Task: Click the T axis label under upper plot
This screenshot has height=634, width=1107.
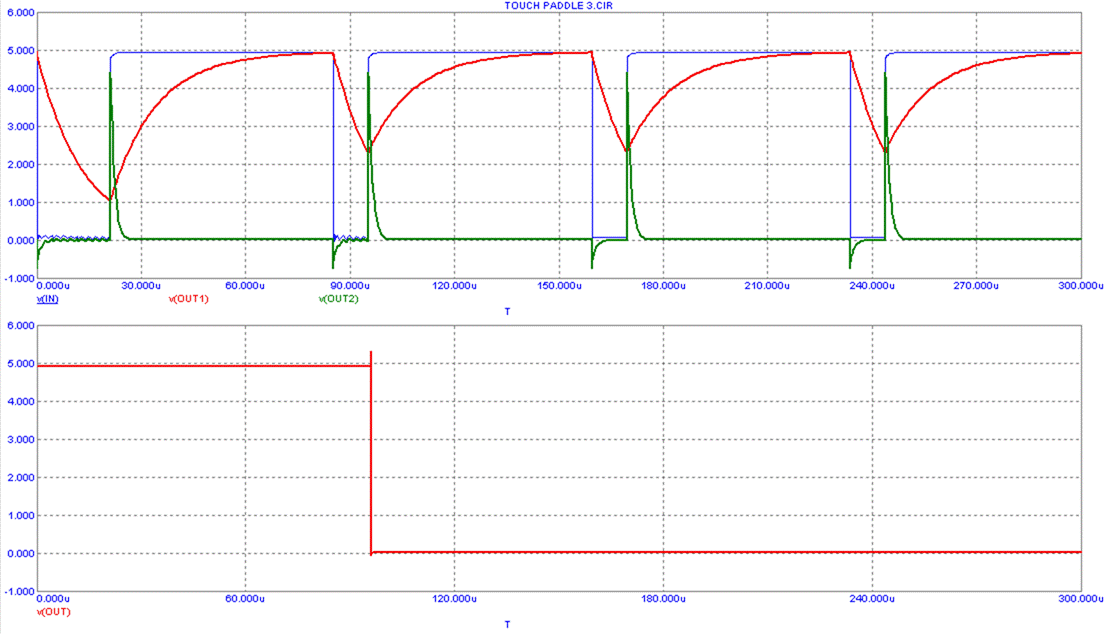Action: click(507, 312)
